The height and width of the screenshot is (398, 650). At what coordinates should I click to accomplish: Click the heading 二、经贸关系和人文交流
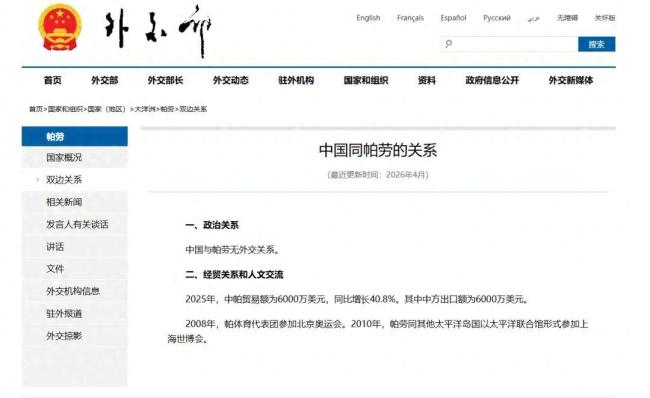[235, 274]
